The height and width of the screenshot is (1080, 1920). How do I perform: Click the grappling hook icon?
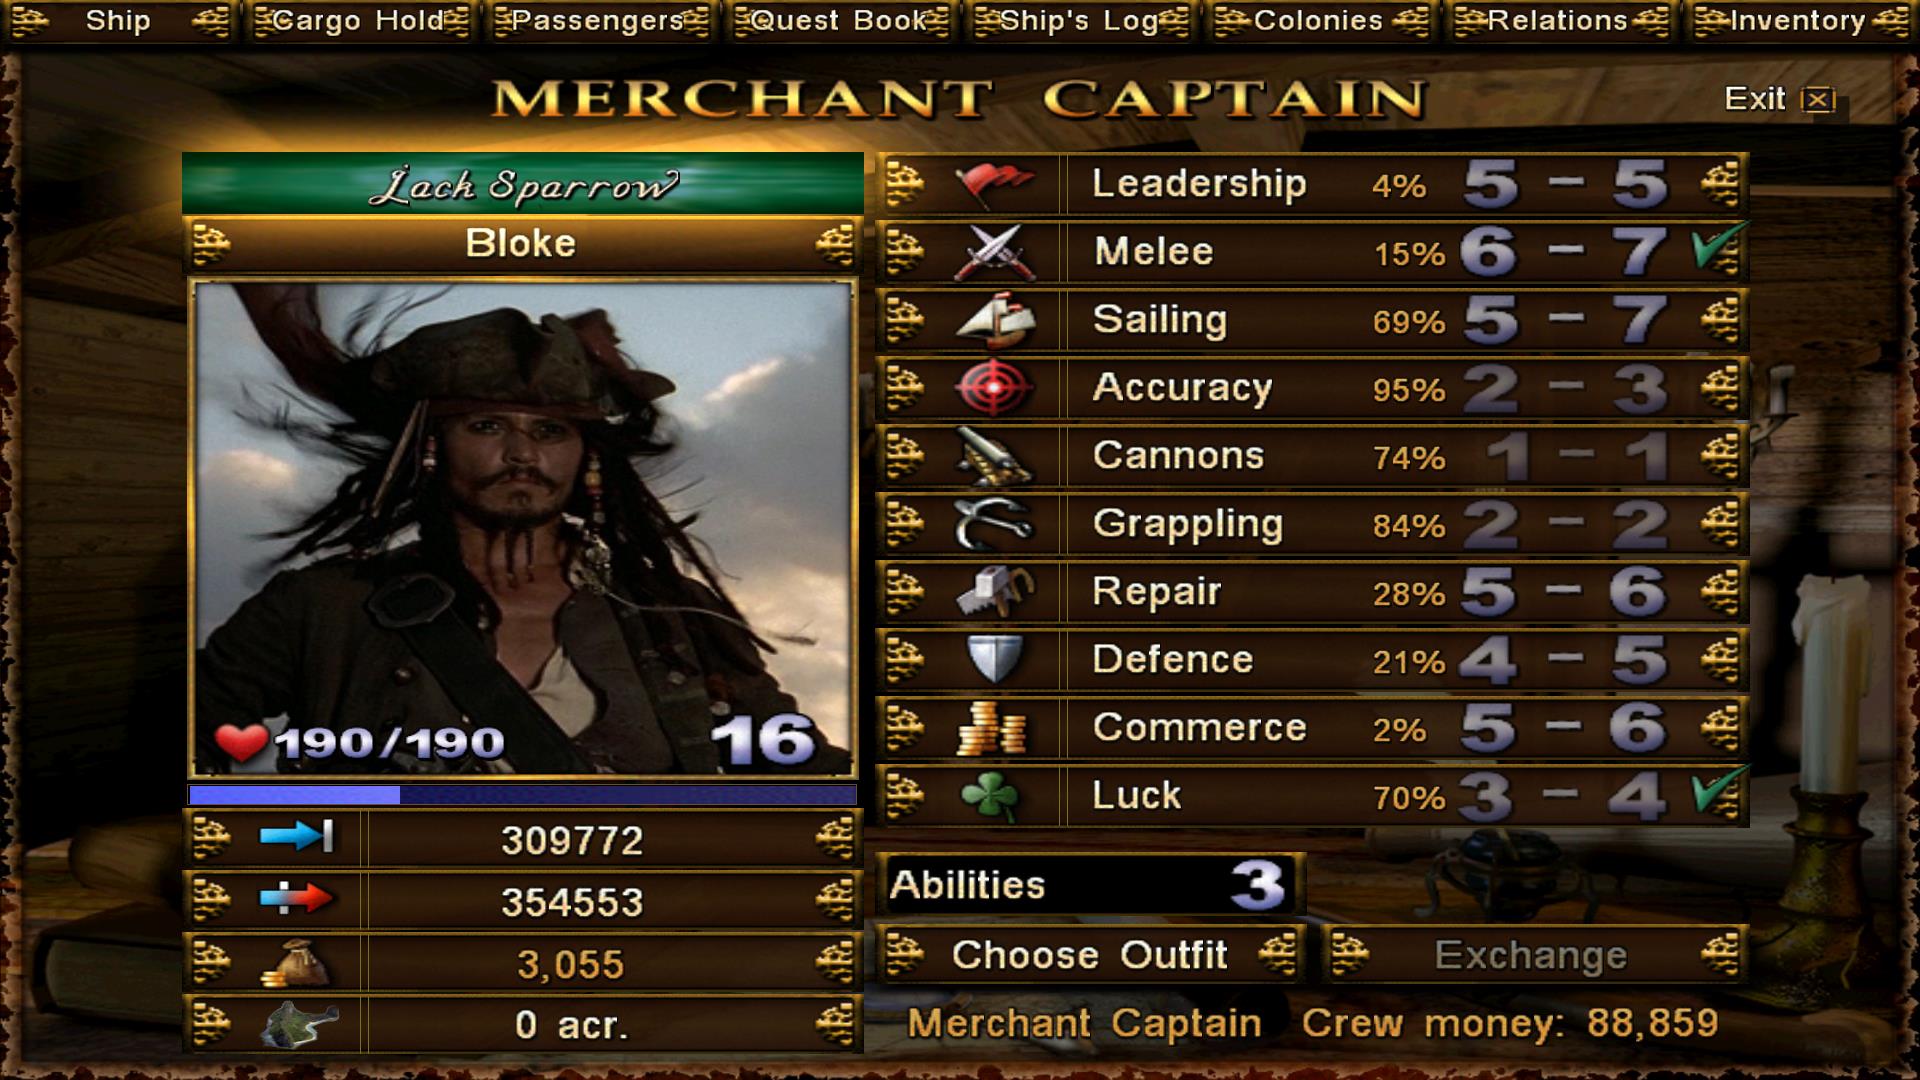click(x=993, y=524)
